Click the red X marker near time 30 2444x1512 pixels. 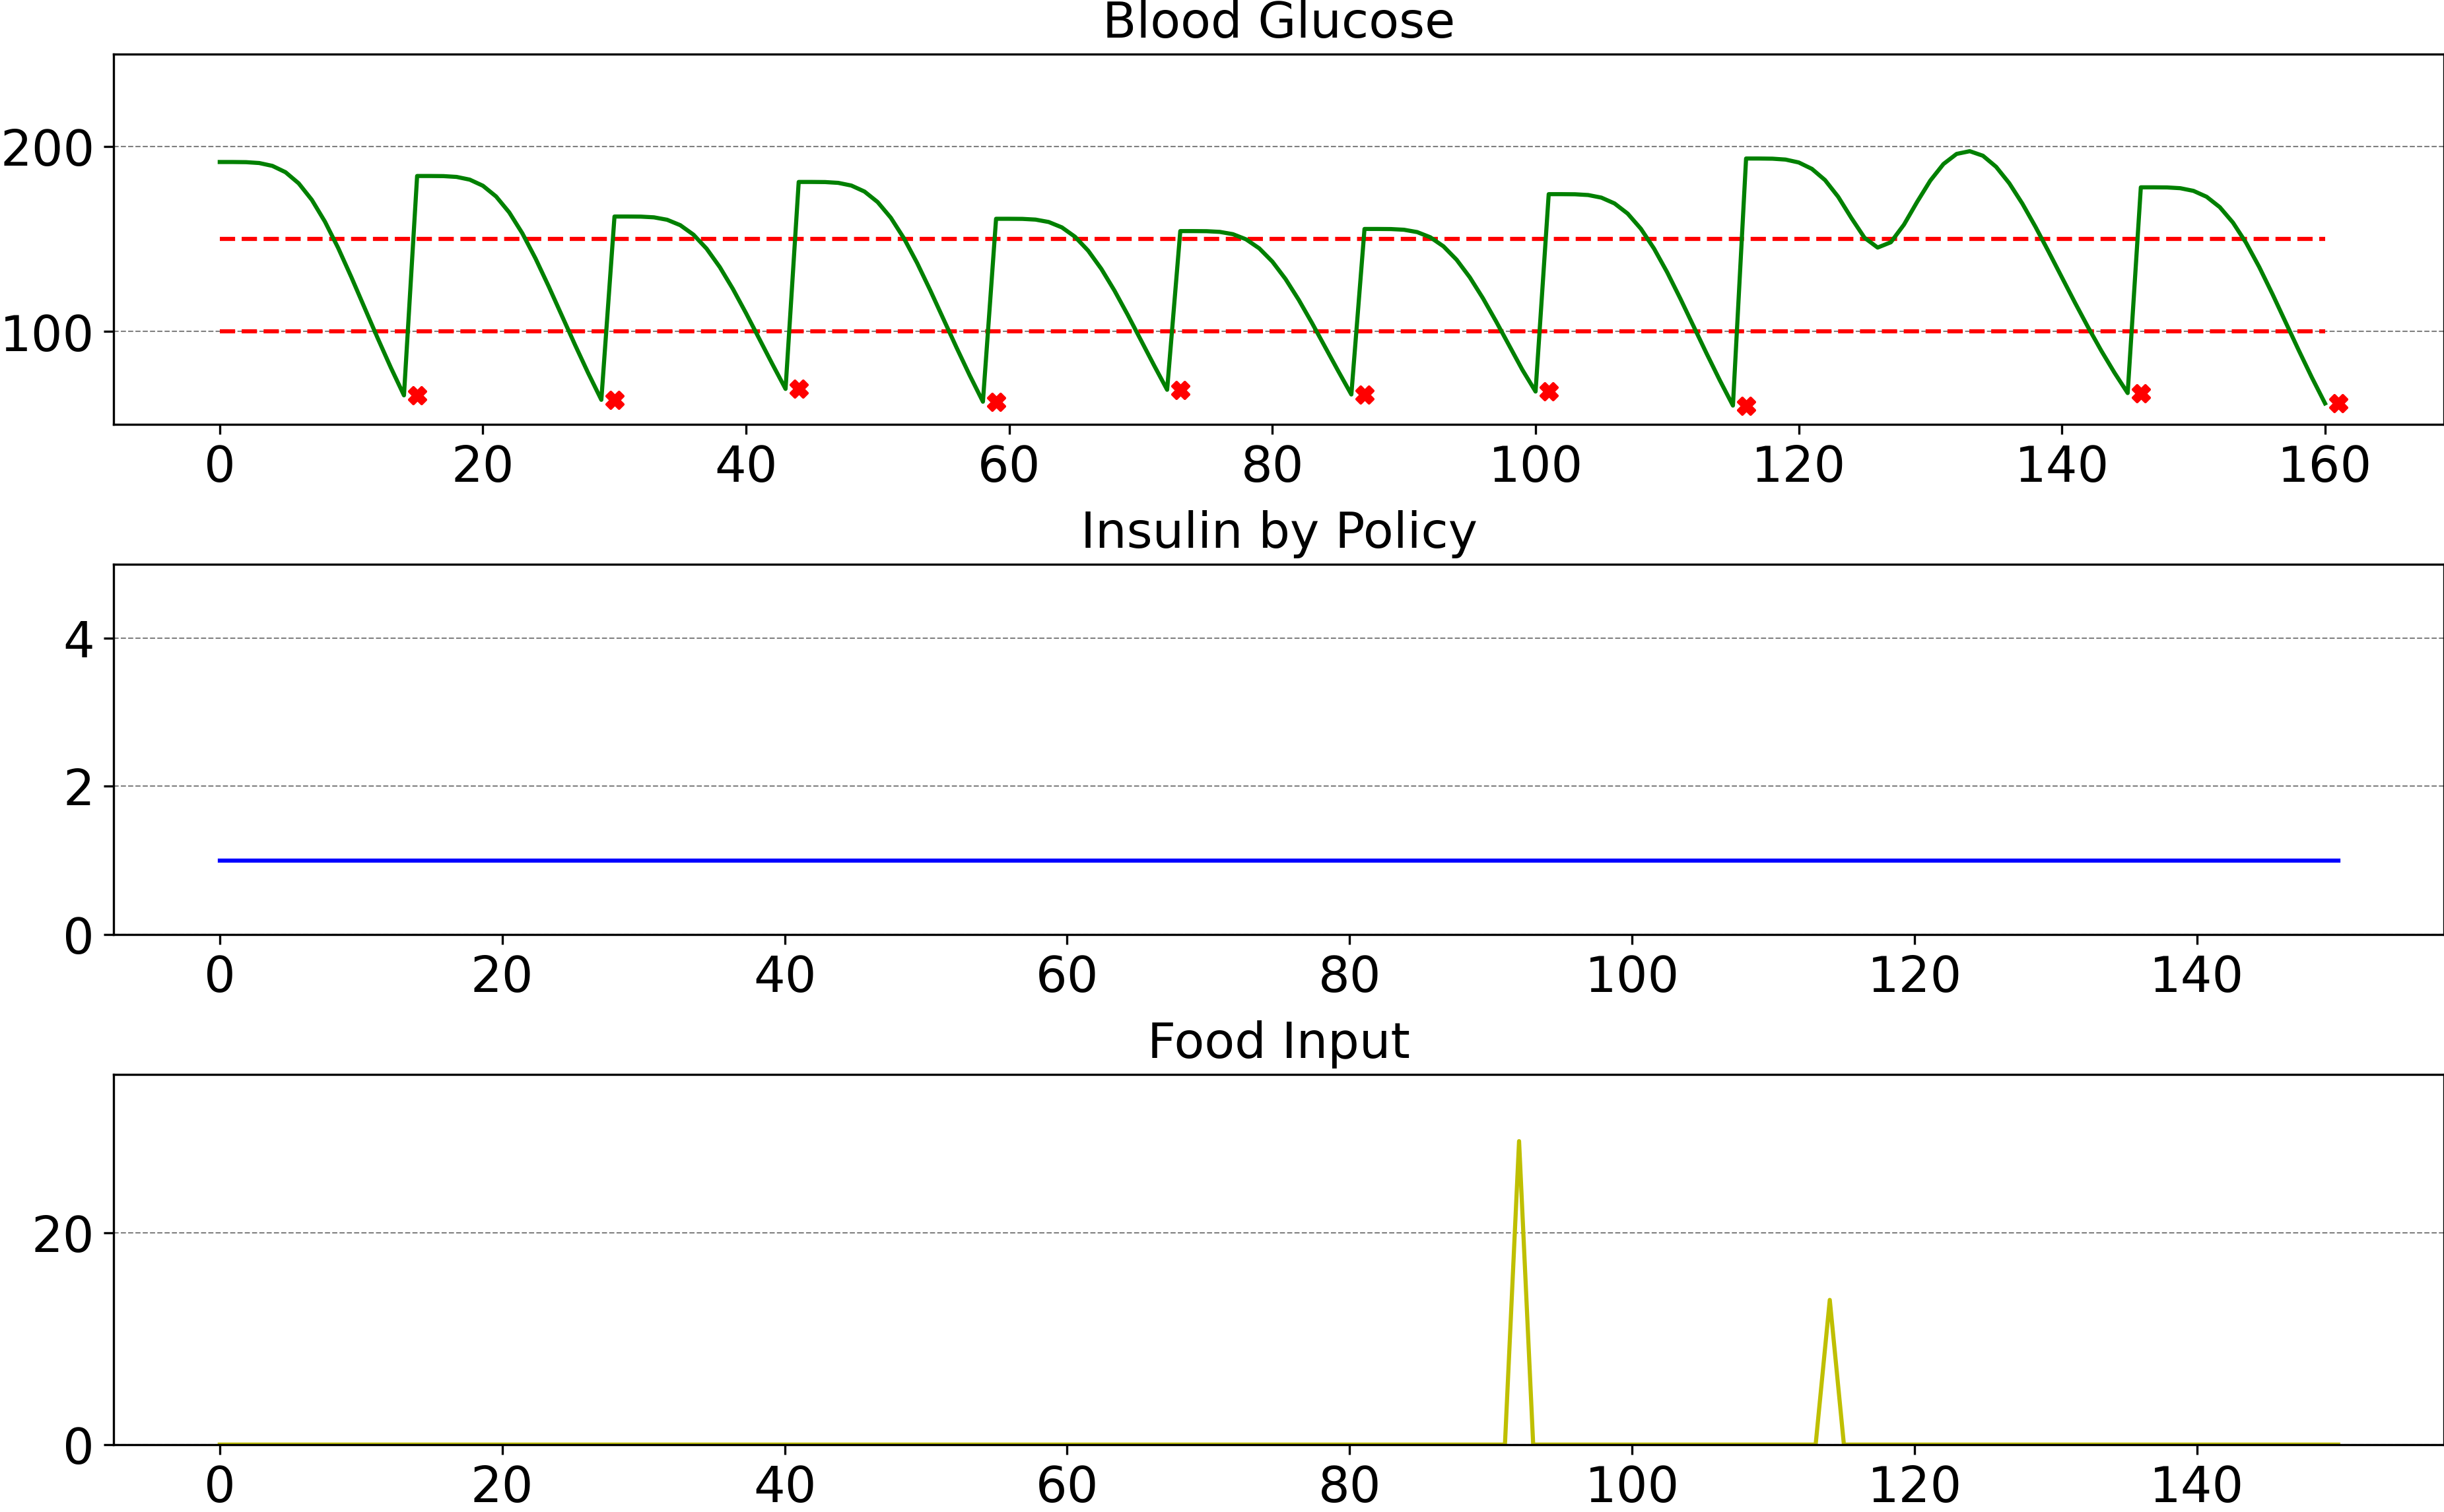point(615,400)
